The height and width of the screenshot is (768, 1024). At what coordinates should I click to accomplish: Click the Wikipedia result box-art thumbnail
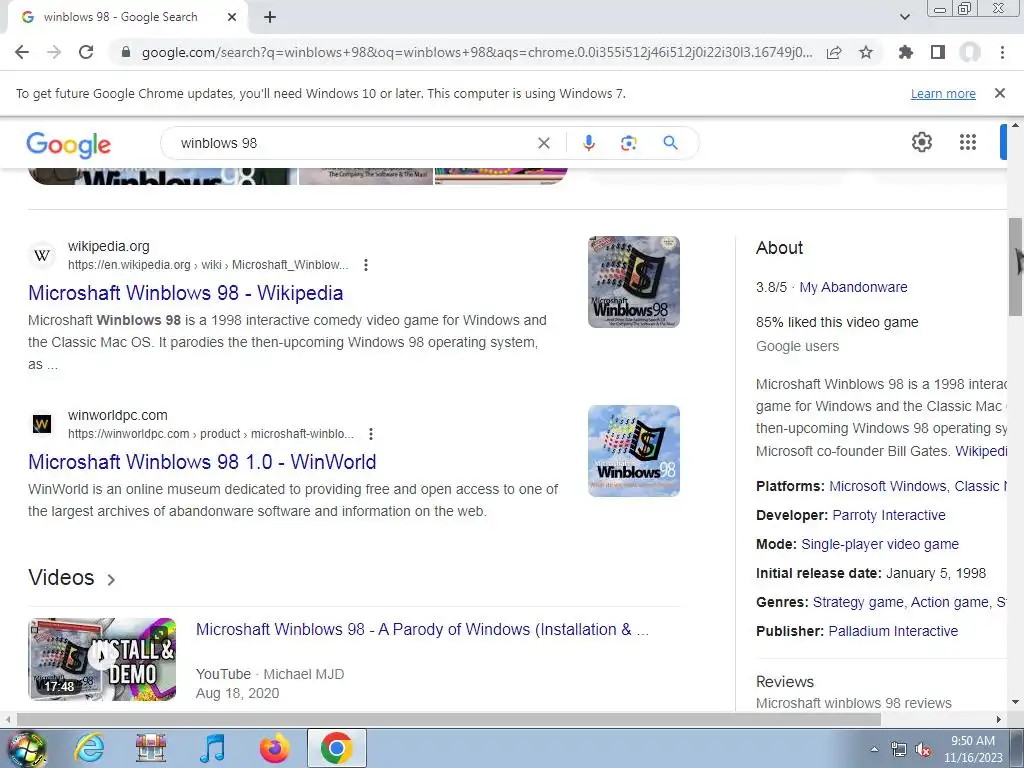[633, 281]
